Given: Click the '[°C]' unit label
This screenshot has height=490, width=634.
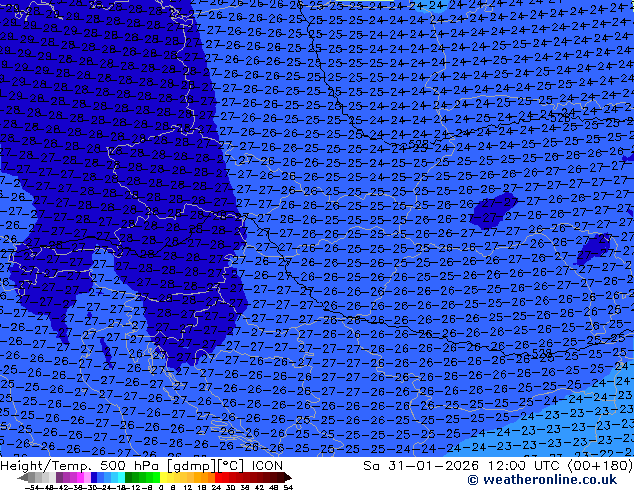Looking at the screenshot, I should tap(231, 466).
